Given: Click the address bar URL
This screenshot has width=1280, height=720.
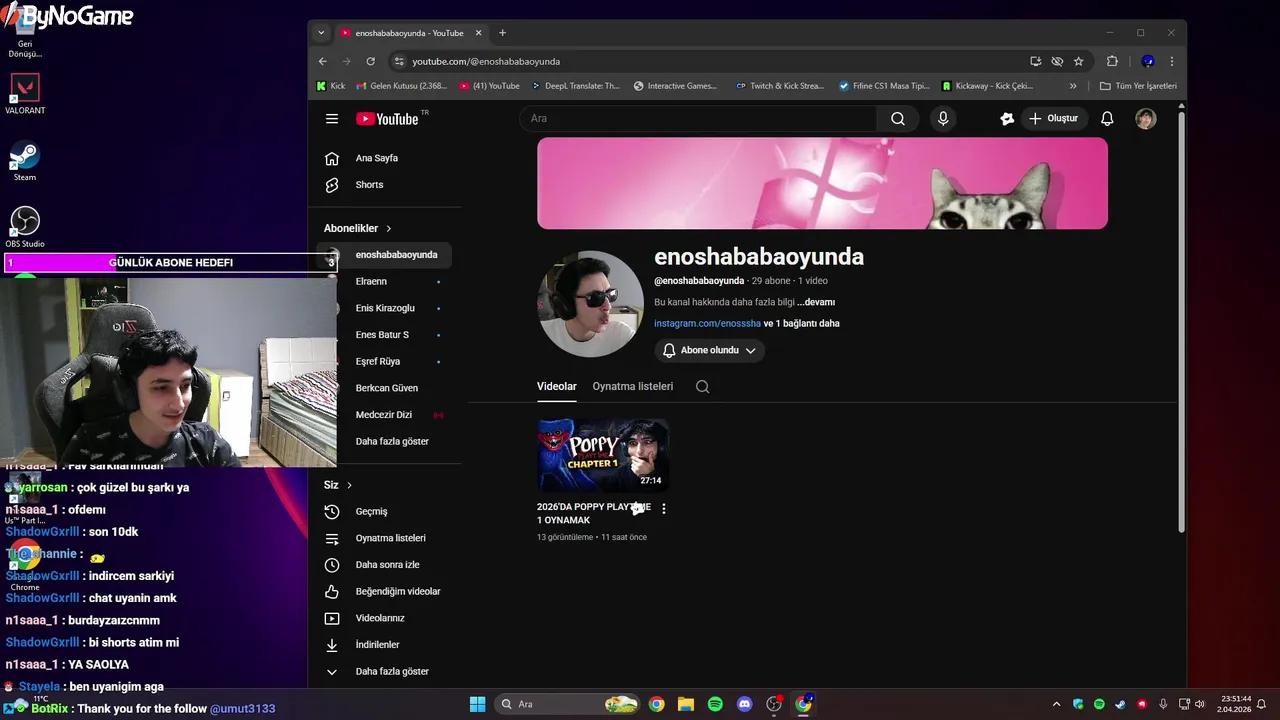Looking at the screenshot, I should click(x=486, y=61).
